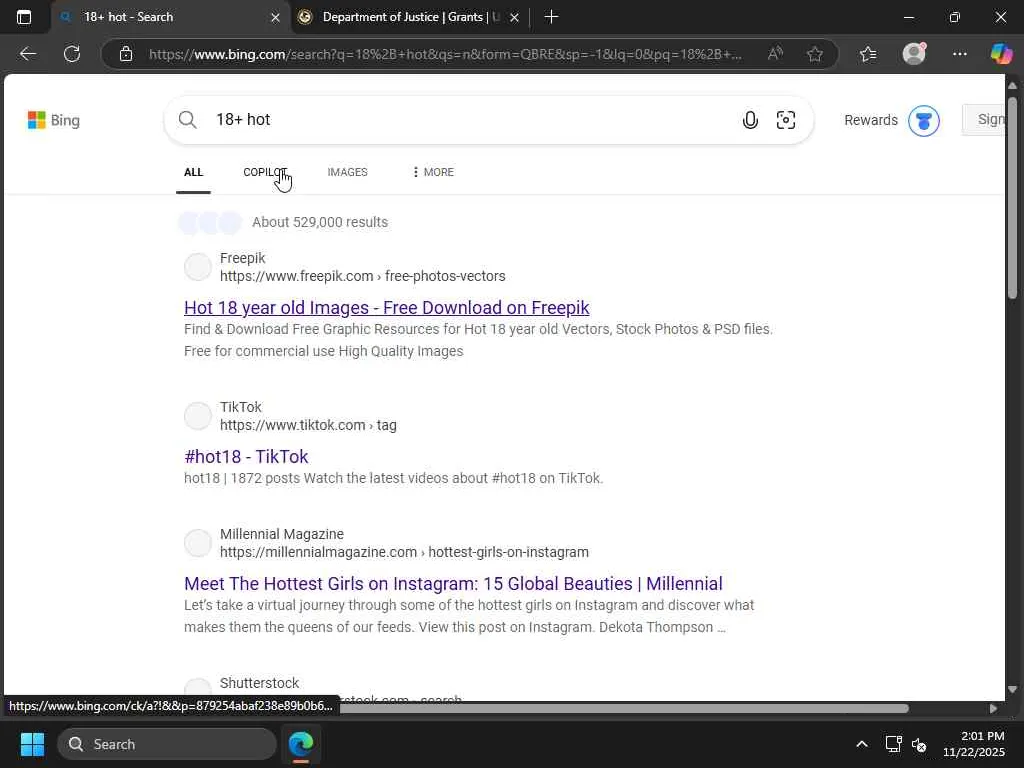The width and height of the screenshot is (1024, 768).
Task: Open the Rewards medal icon
Action: (923, 120)
